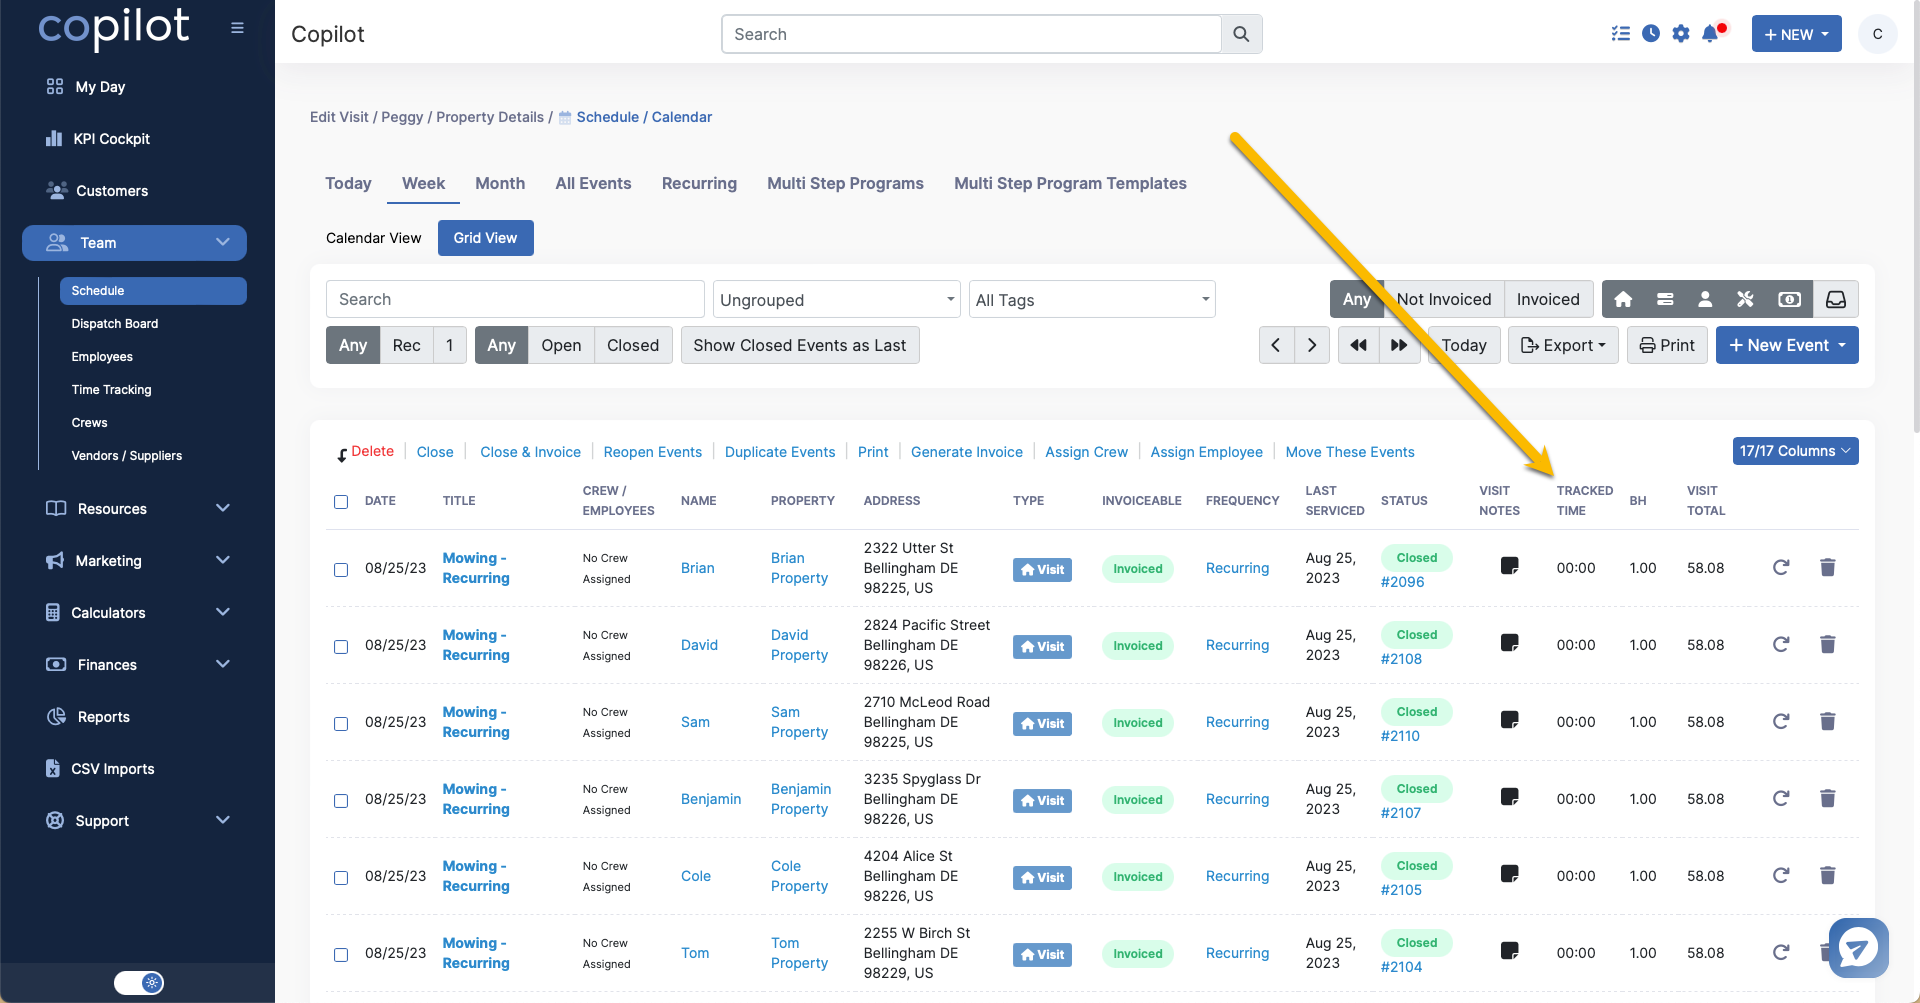Open the chat support bubble
The image size is (1920, 1003).
[1858, 947]
